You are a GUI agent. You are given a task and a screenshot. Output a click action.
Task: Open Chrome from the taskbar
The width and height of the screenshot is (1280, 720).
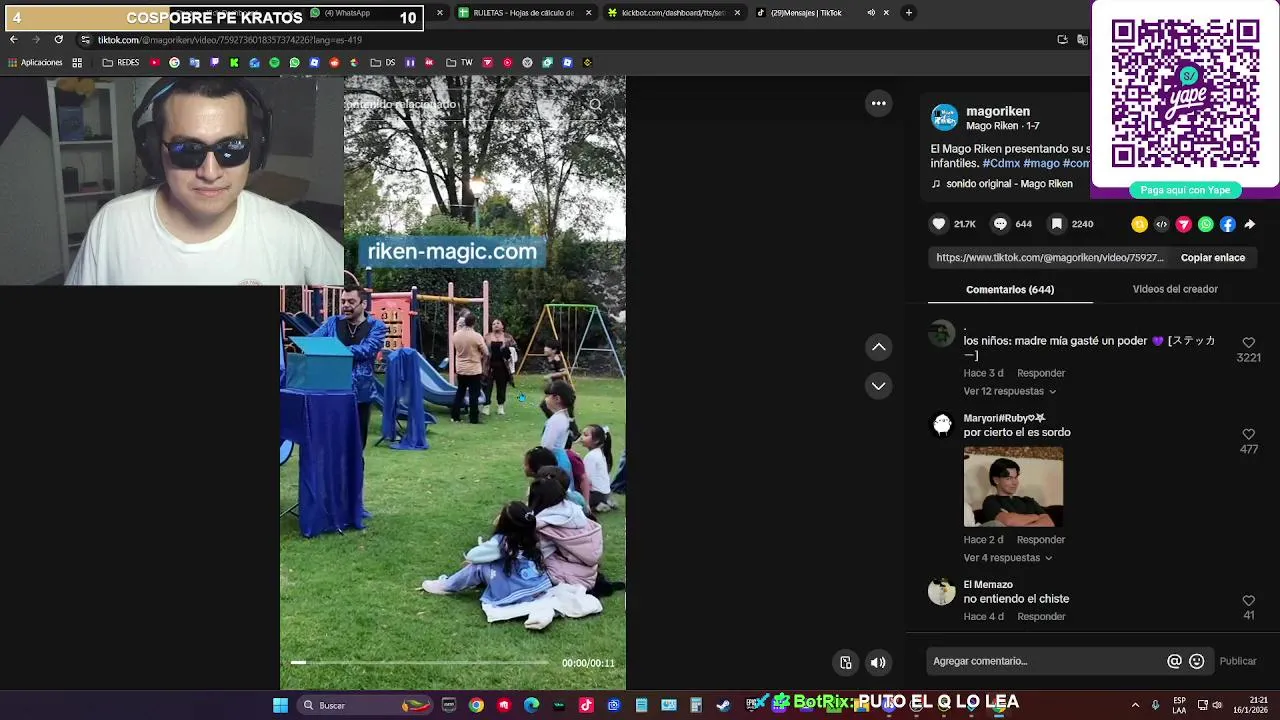tap(476, 705)
